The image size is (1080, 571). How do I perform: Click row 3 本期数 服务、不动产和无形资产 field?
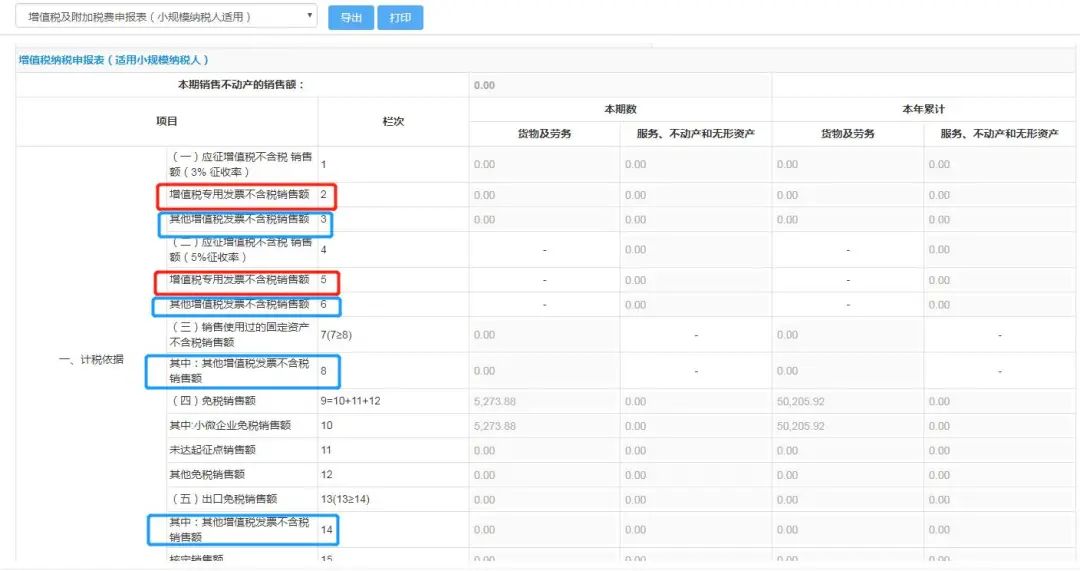click(696, 220)
